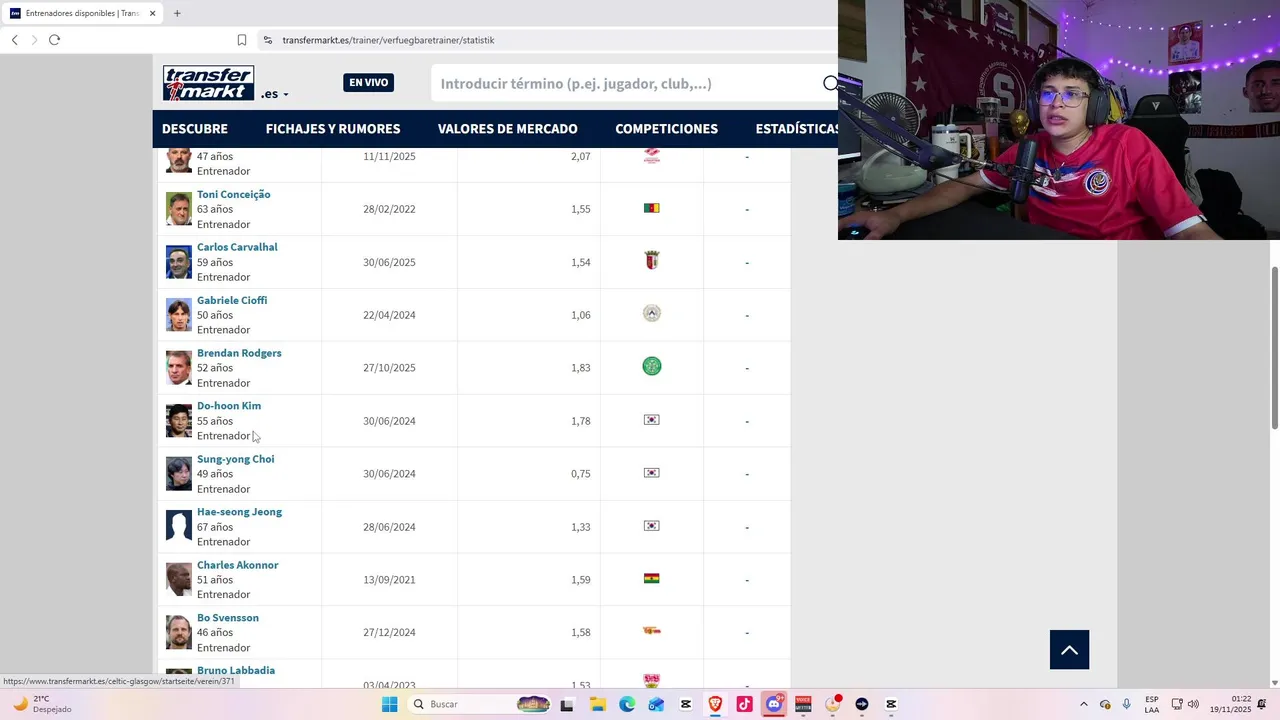Click Charles Akonnor's Ghana flag
Screen dimensions: 1280x720
[651, 578]
